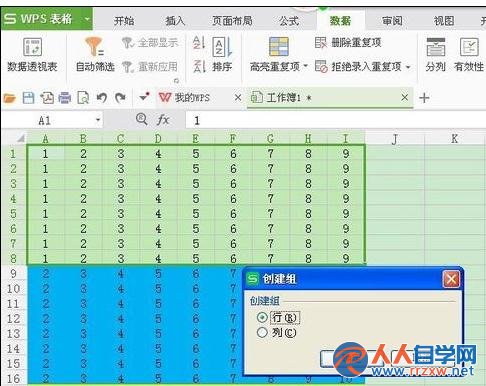Select column J header

pyautogui.click(x=395, y=139)
